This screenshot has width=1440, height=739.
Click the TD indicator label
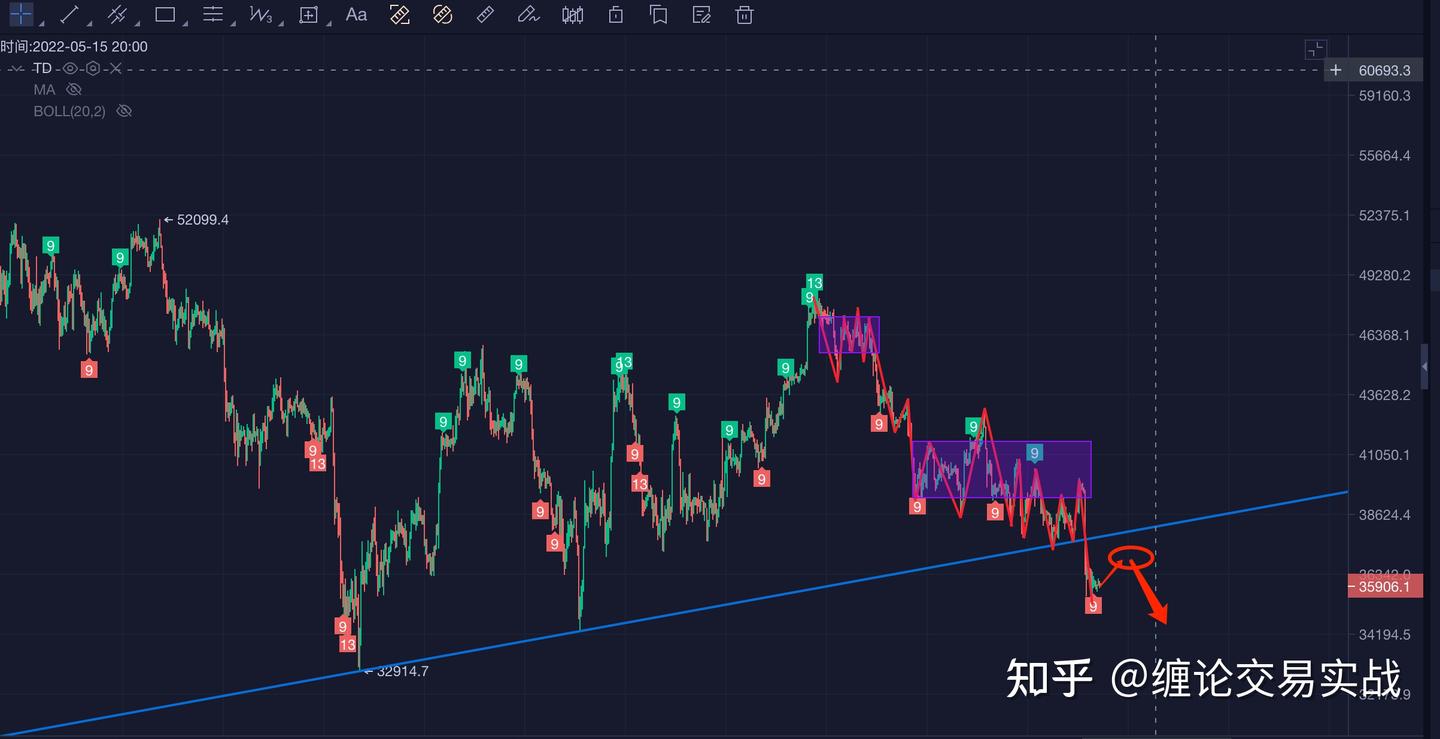pyautogui.click(x=42, y=67)
